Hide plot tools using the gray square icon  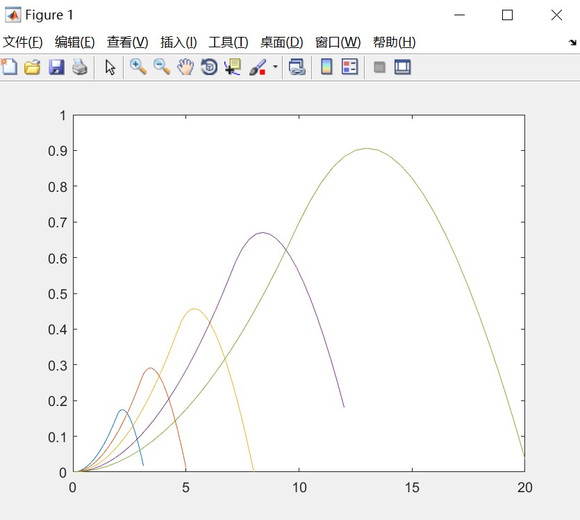380,67
